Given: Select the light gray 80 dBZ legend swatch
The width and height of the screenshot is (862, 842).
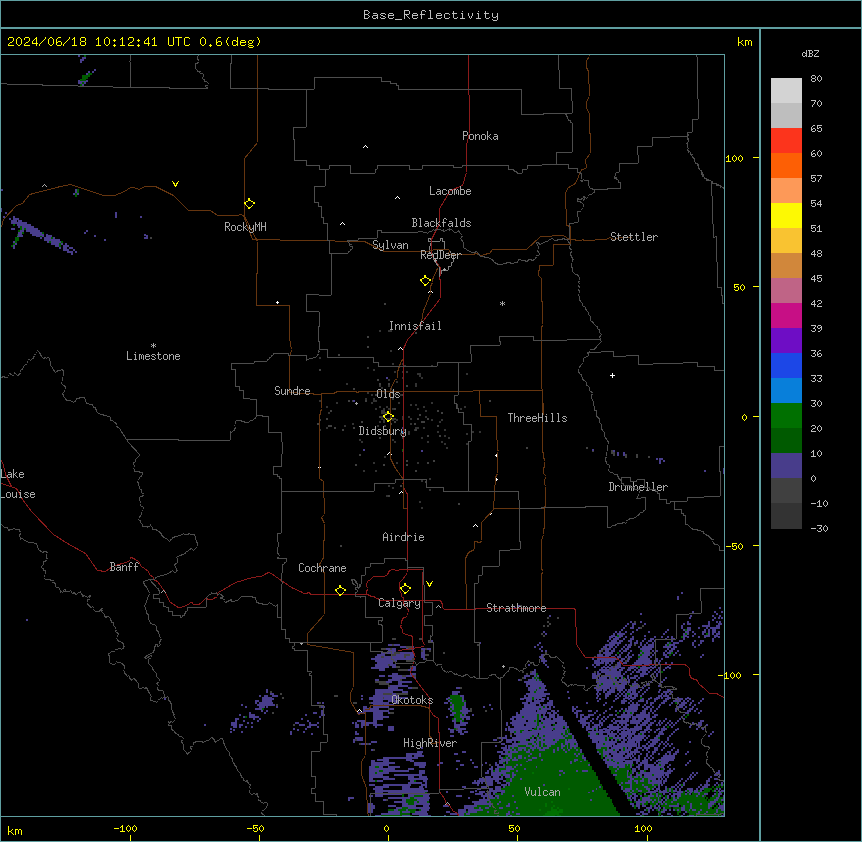Looking at the screenshot, I should [x=786, y=91].
